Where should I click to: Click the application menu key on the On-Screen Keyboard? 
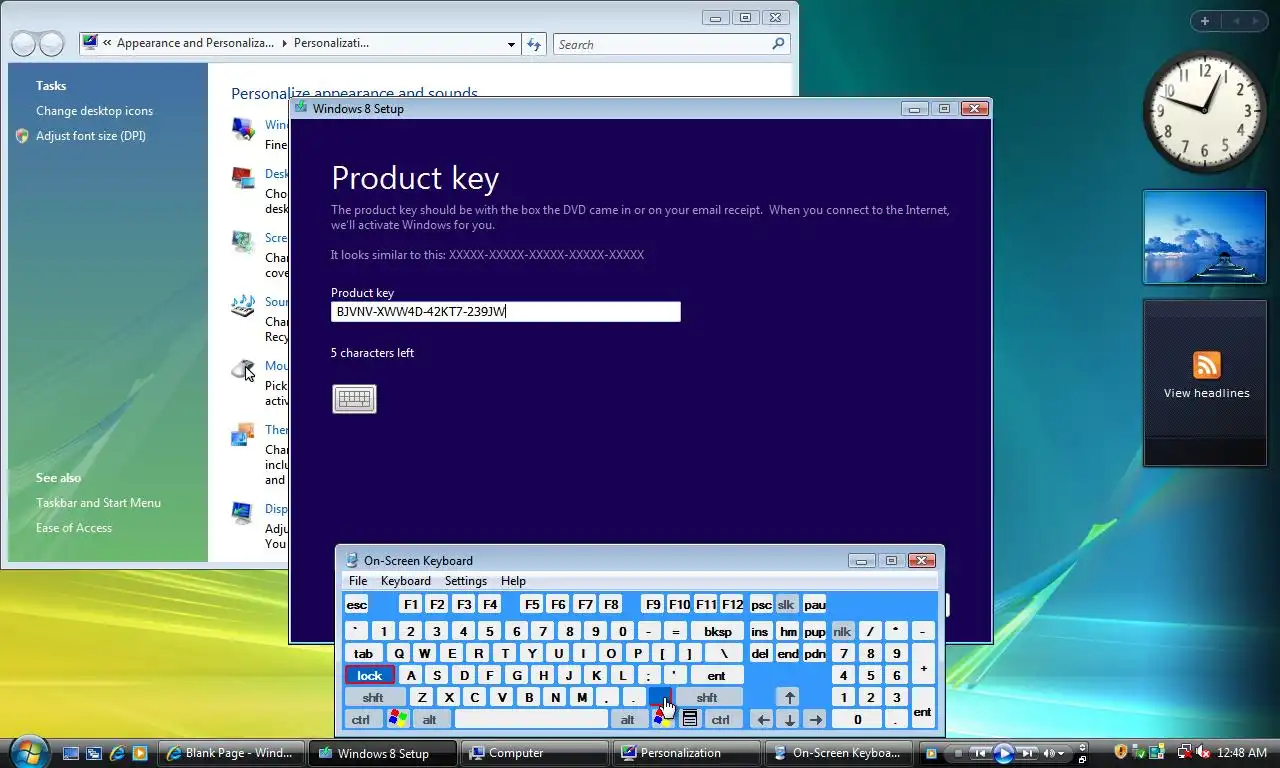(690, 719)
